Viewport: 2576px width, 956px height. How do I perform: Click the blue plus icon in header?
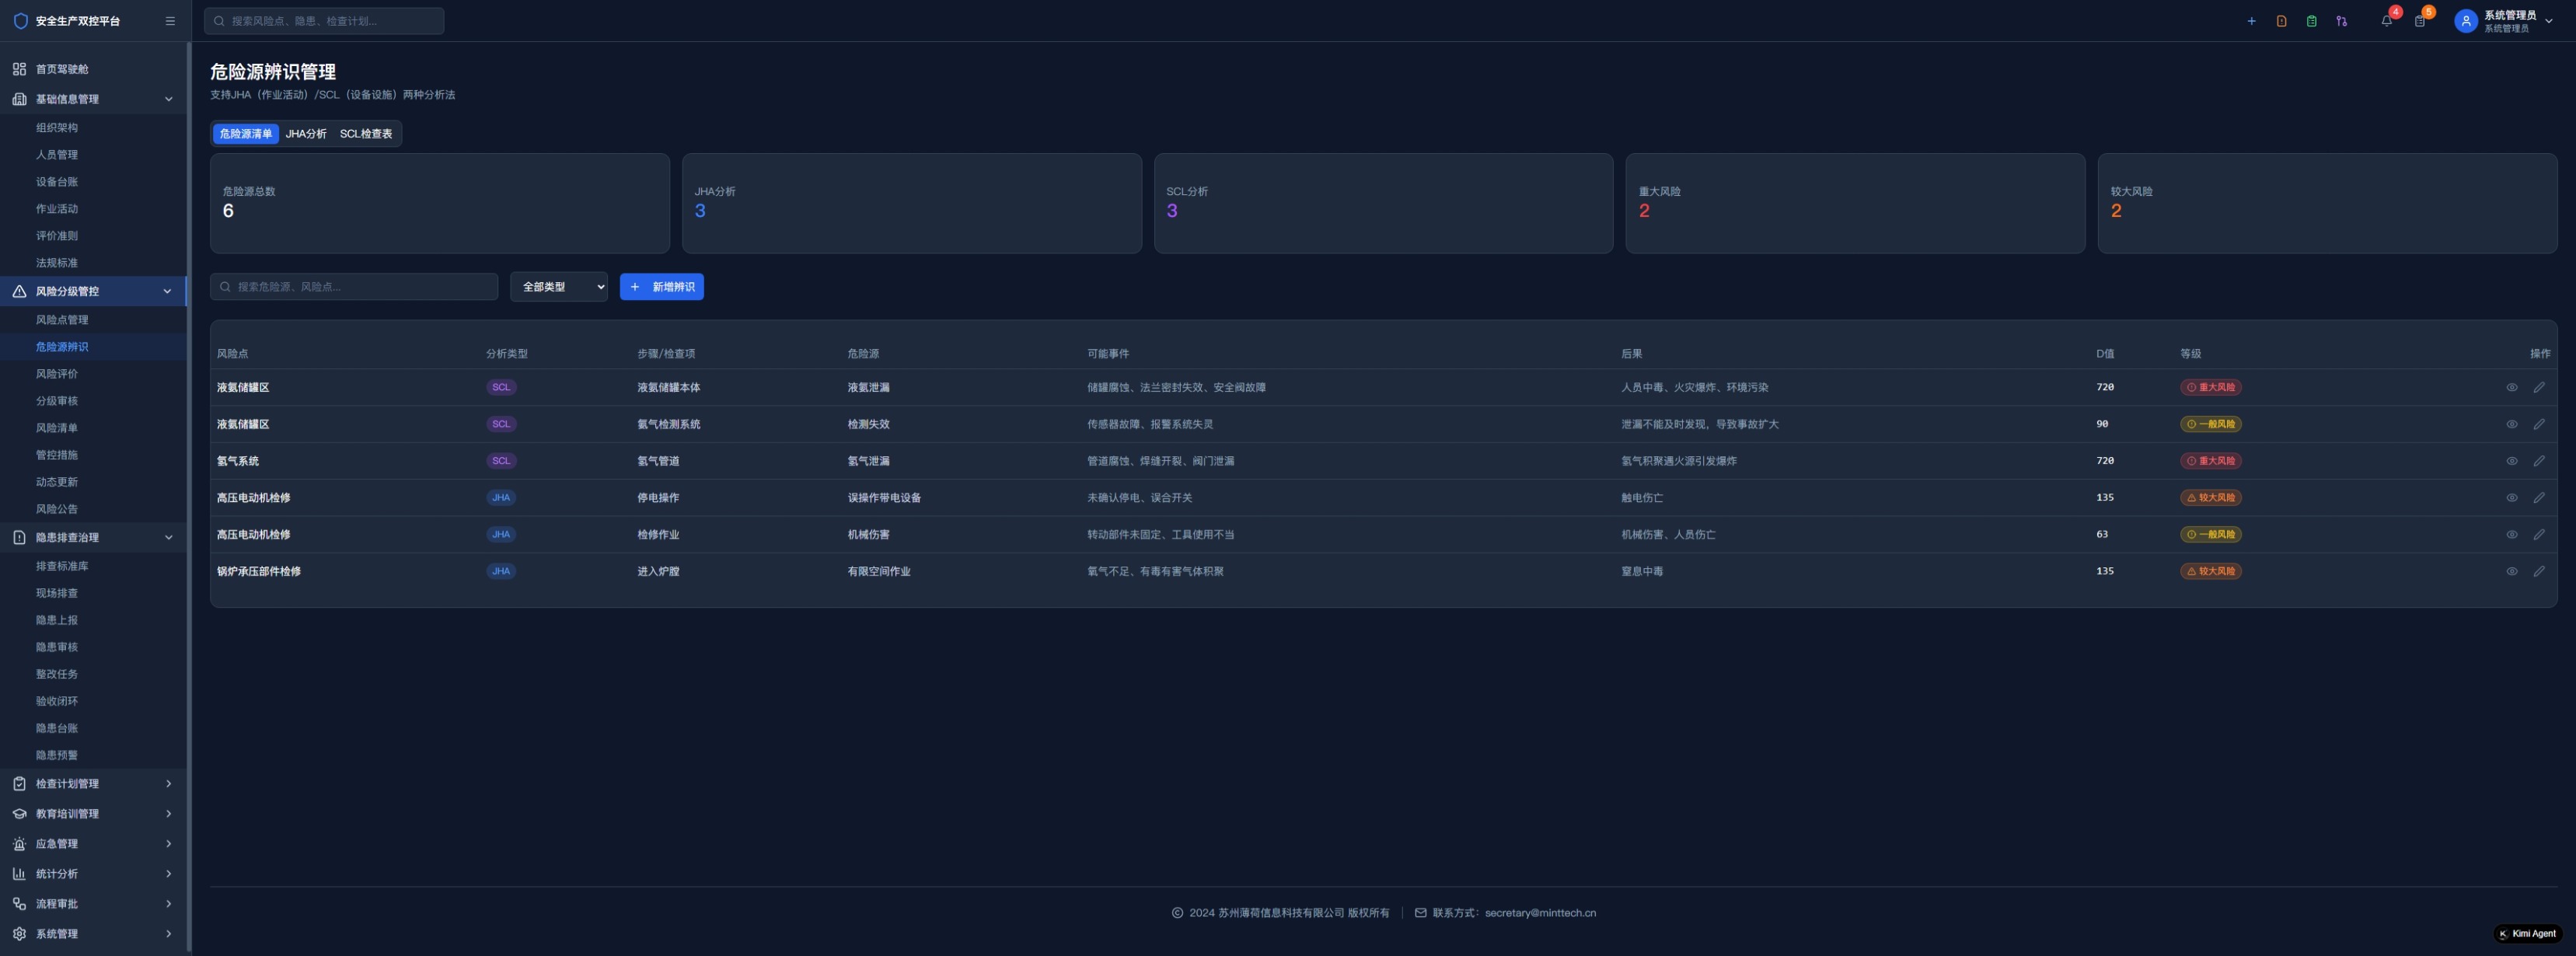coord(2251,21)
